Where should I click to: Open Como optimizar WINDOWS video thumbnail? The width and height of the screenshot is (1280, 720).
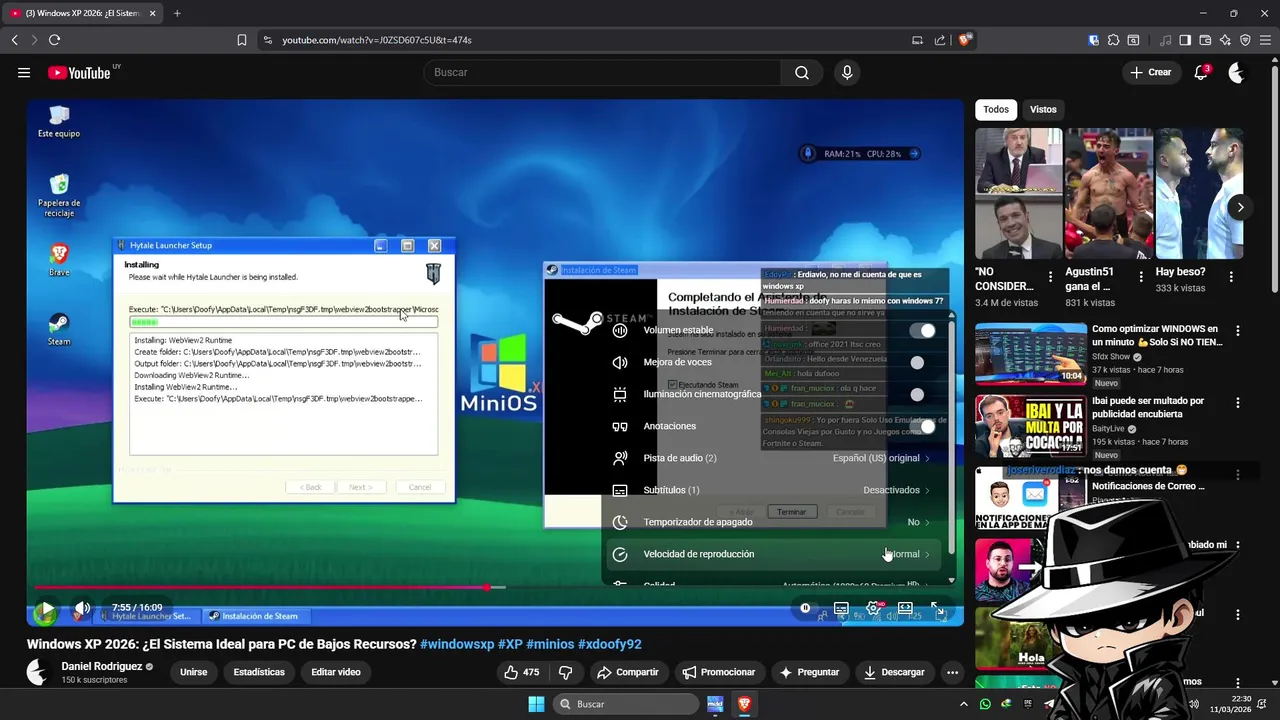[x=1031, y=353]
